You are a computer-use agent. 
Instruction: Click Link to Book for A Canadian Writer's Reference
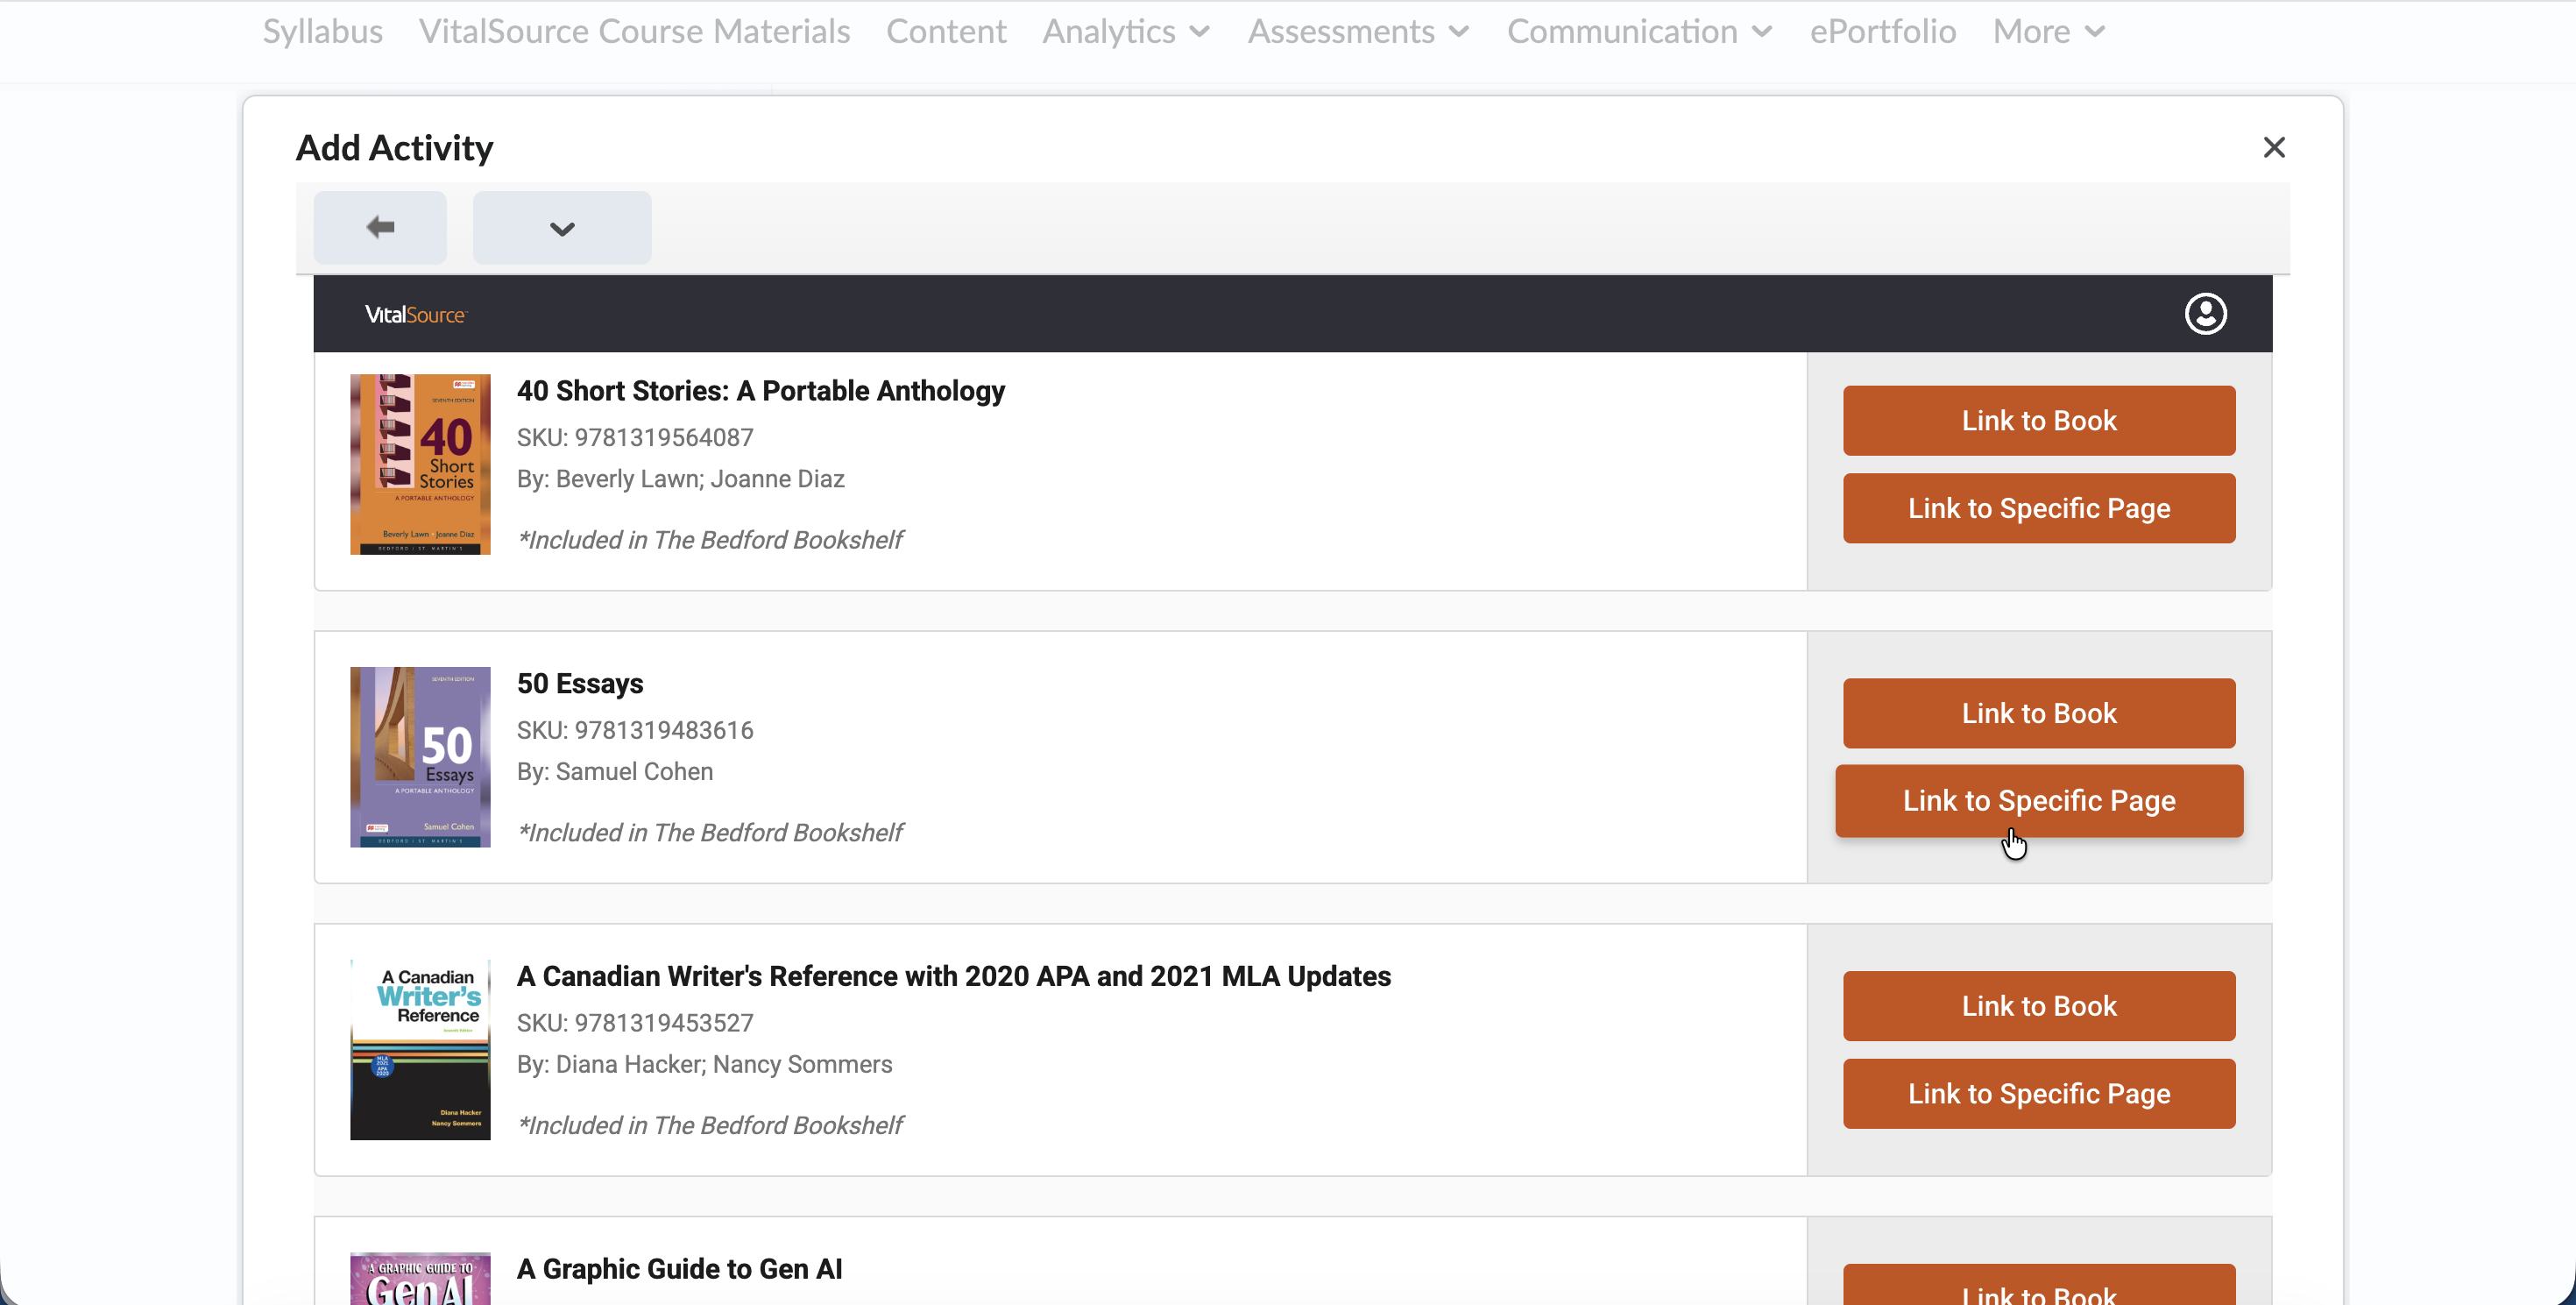tap(2039, 1006)
